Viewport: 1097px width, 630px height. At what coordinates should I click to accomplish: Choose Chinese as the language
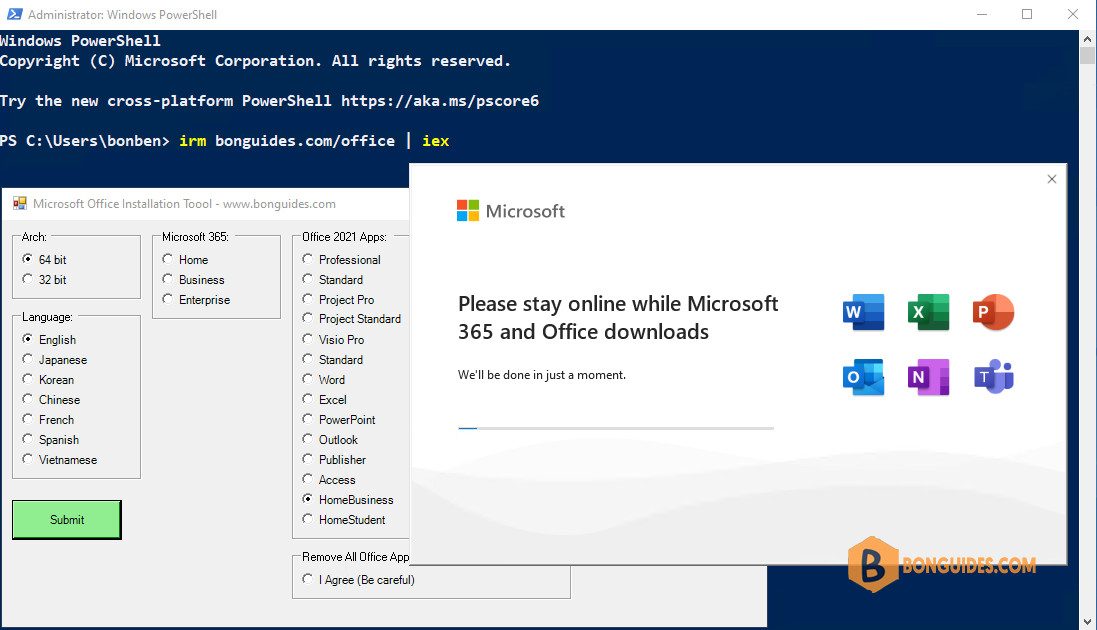tap(51, 400)
